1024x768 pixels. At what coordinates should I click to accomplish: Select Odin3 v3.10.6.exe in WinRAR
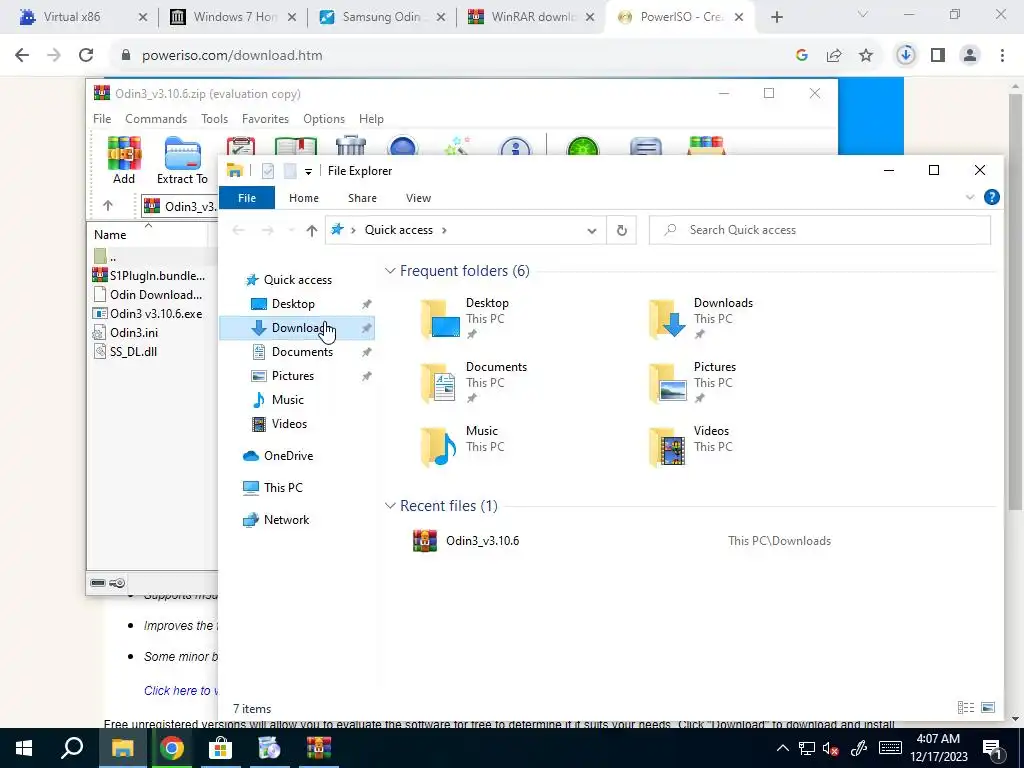pos(150,313)
